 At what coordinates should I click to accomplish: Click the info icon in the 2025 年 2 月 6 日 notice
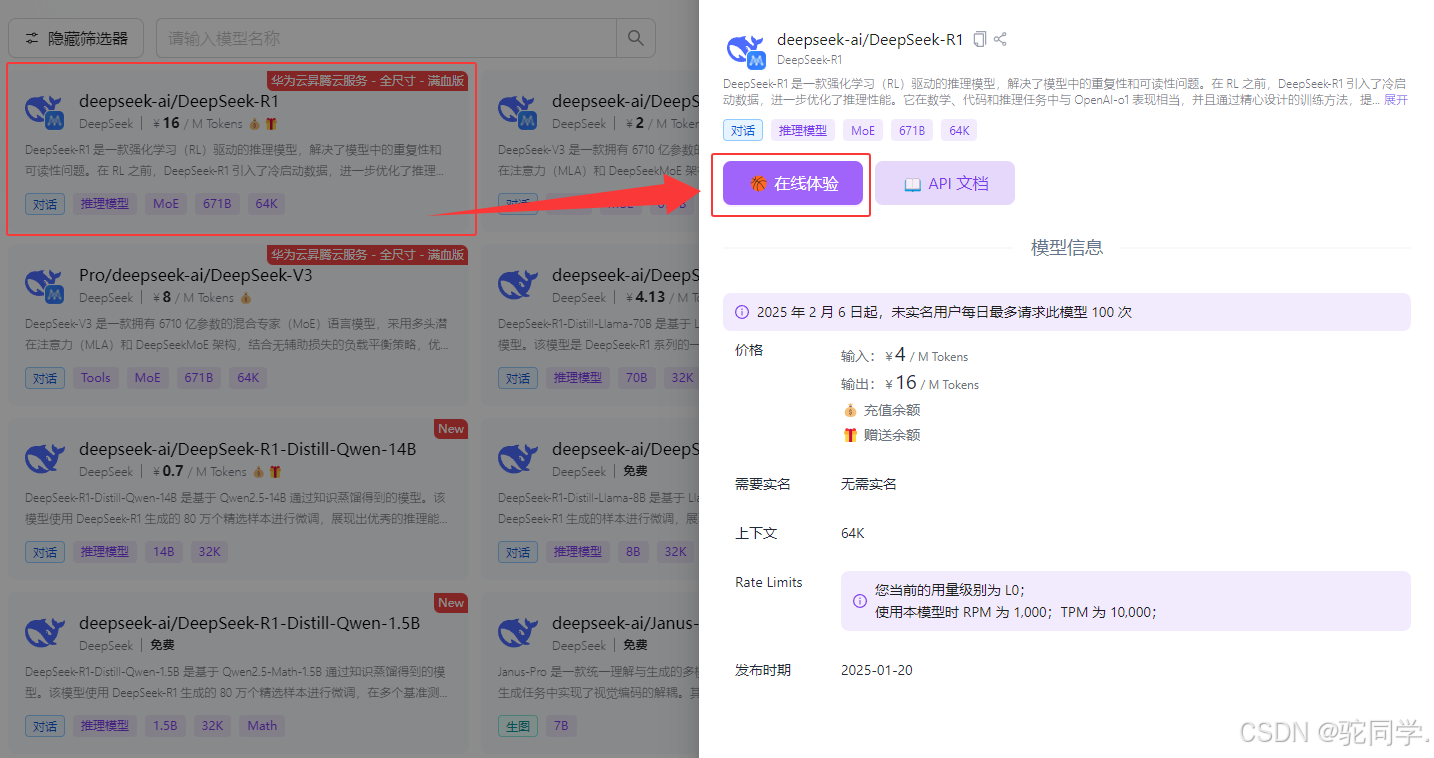click(742, 312)
